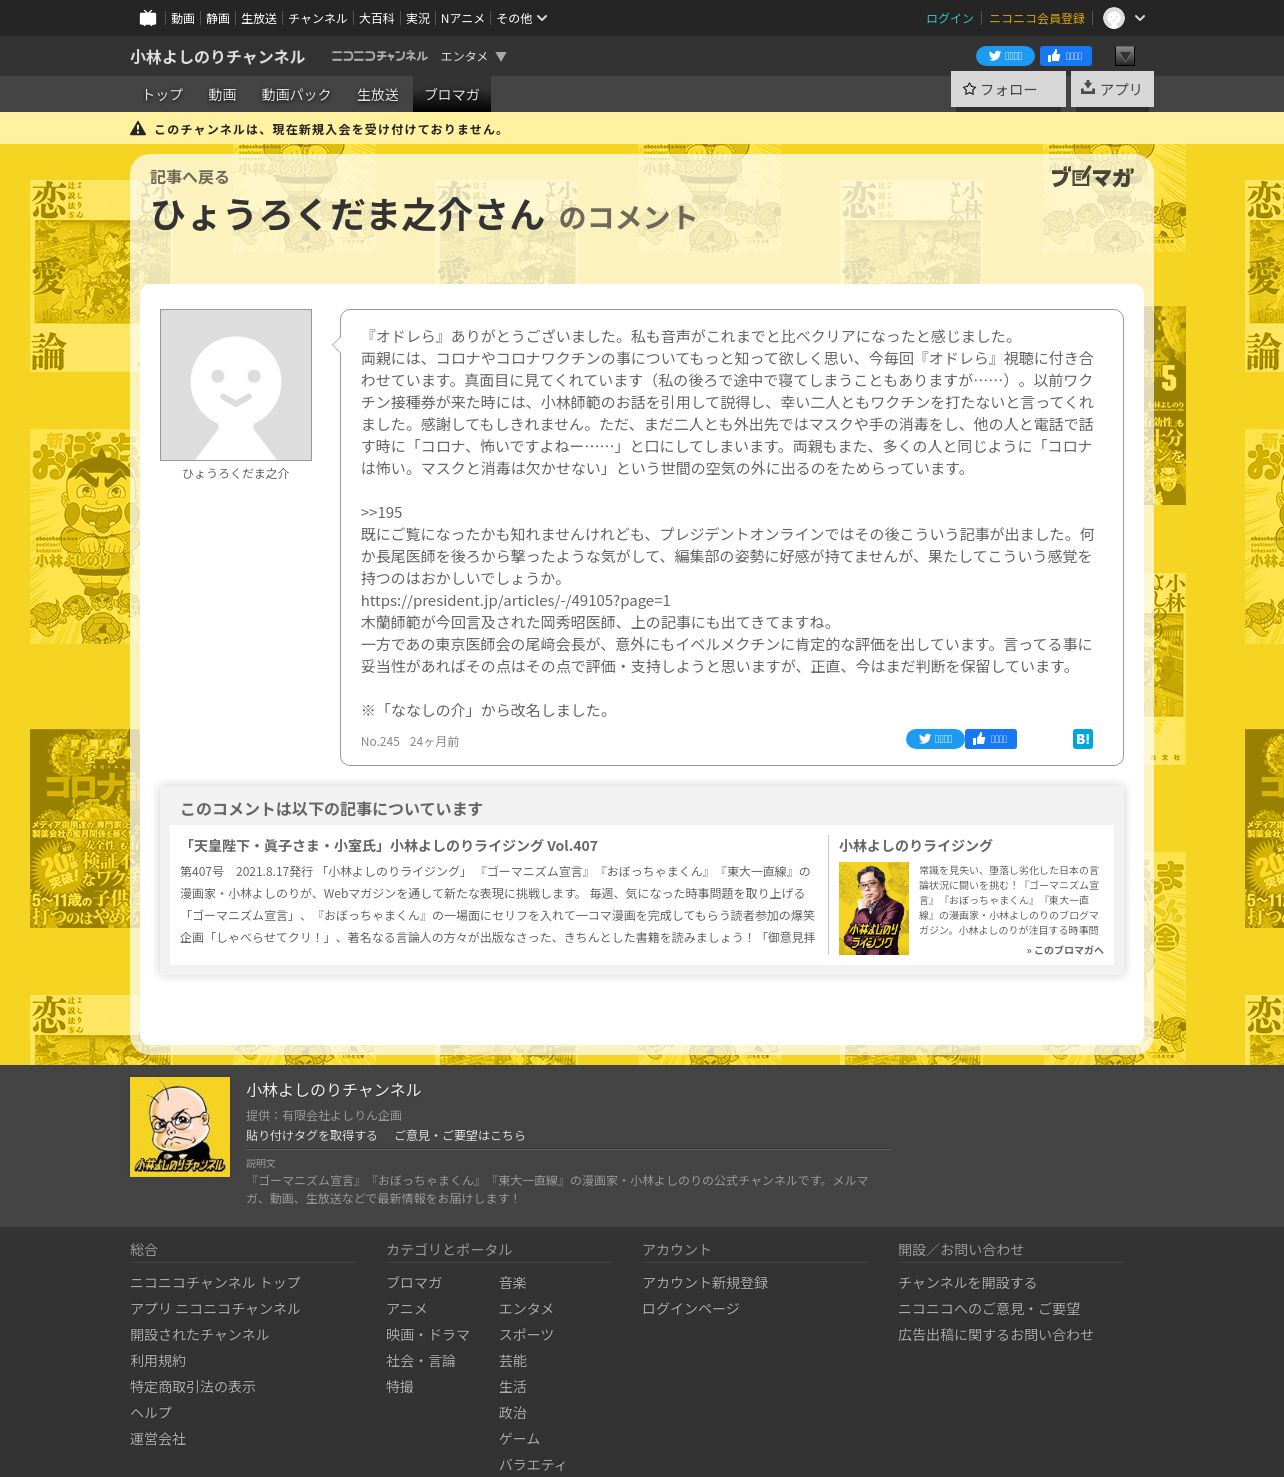
Task: Open the user avatar icon in header
Action: point(1114,18)
